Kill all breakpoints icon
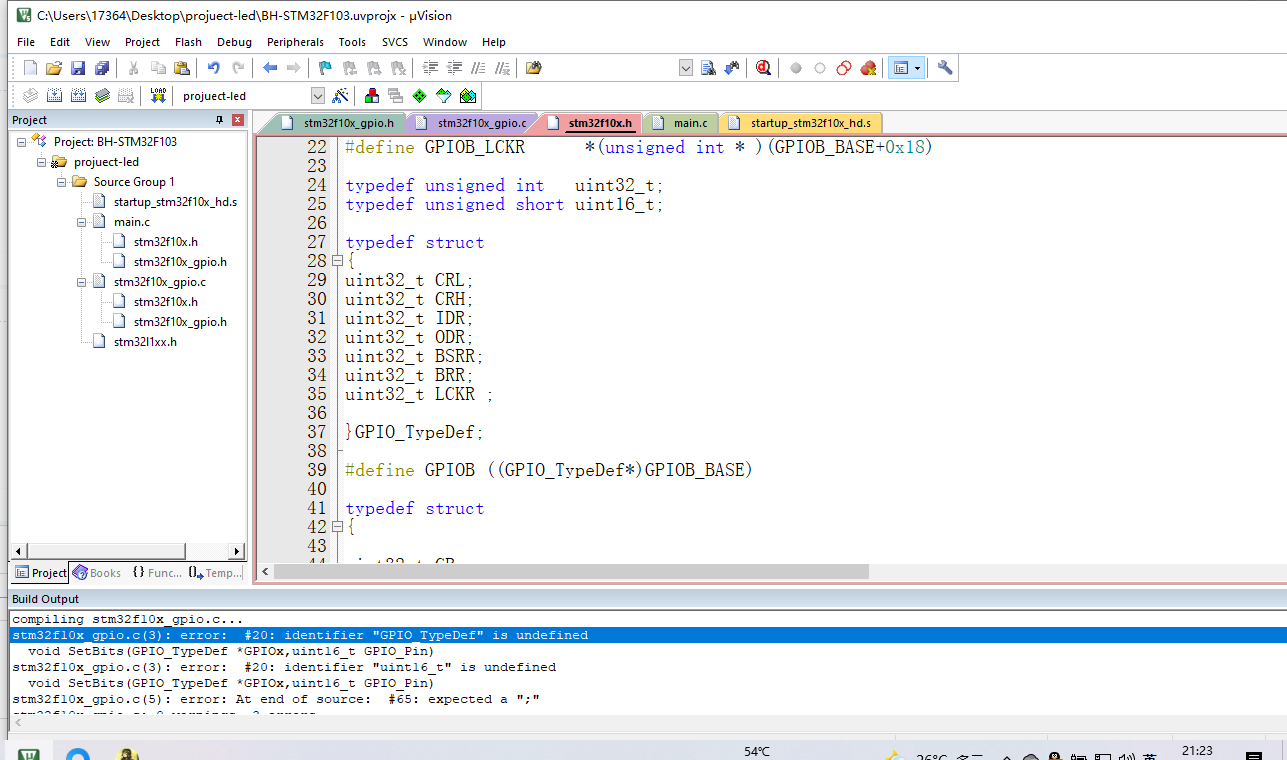The image size is (1287, 760). [868, 68]
